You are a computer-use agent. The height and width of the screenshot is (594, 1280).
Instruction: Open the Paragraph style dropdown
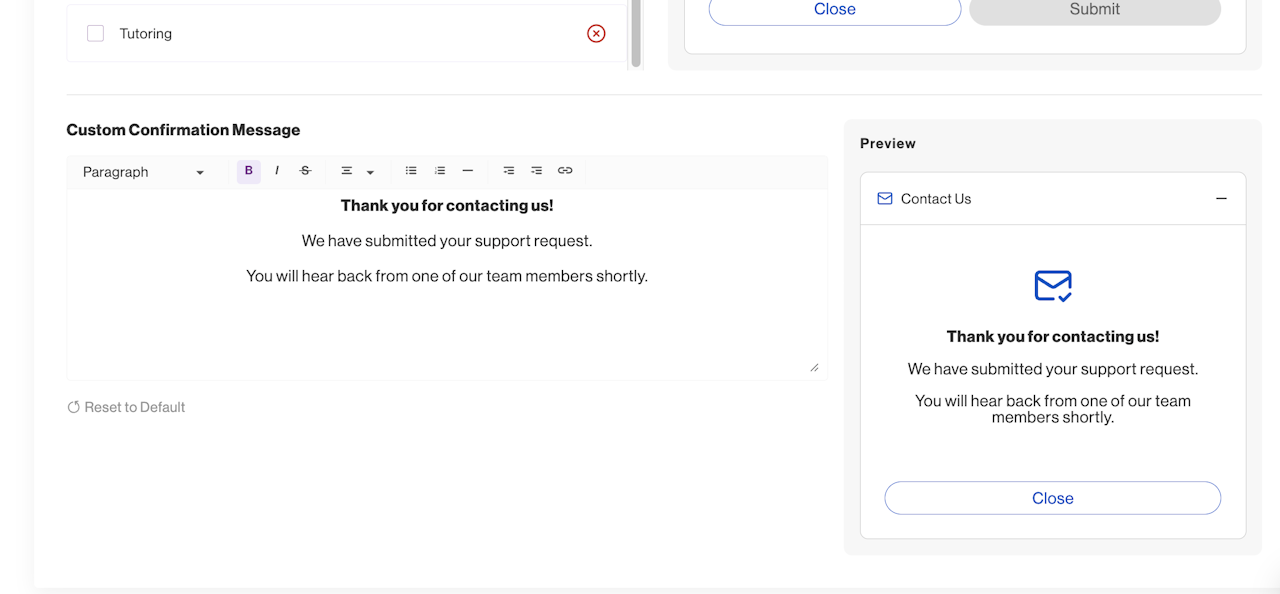tap(143, 172)
